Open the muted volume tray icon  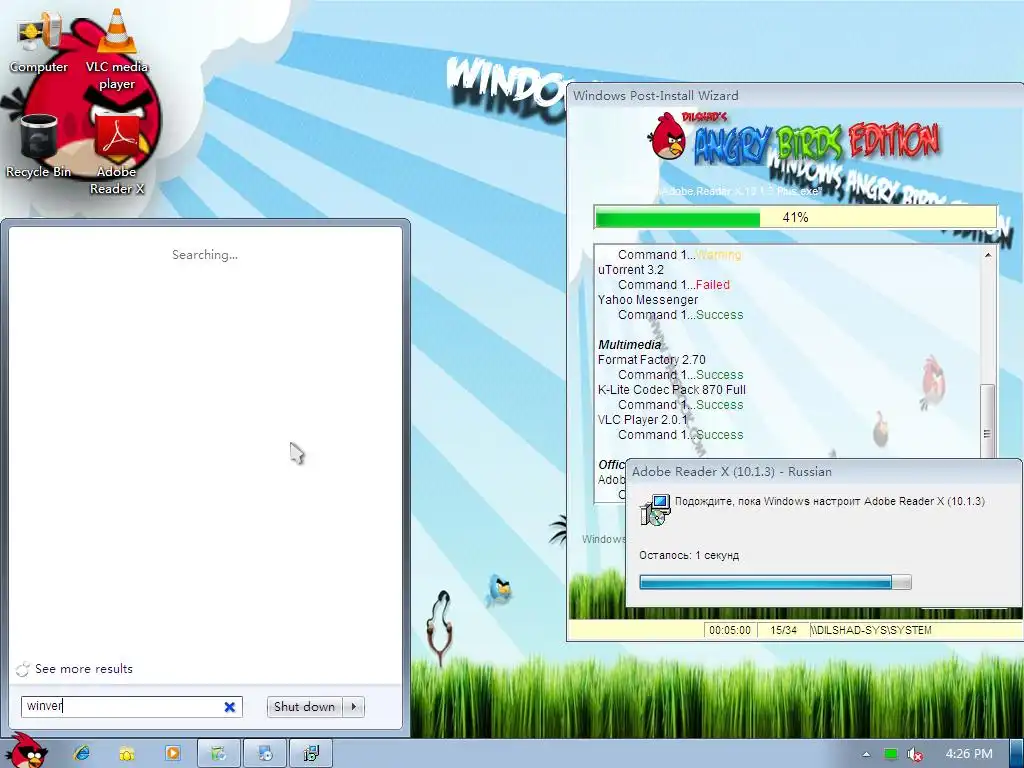(915, 754)
